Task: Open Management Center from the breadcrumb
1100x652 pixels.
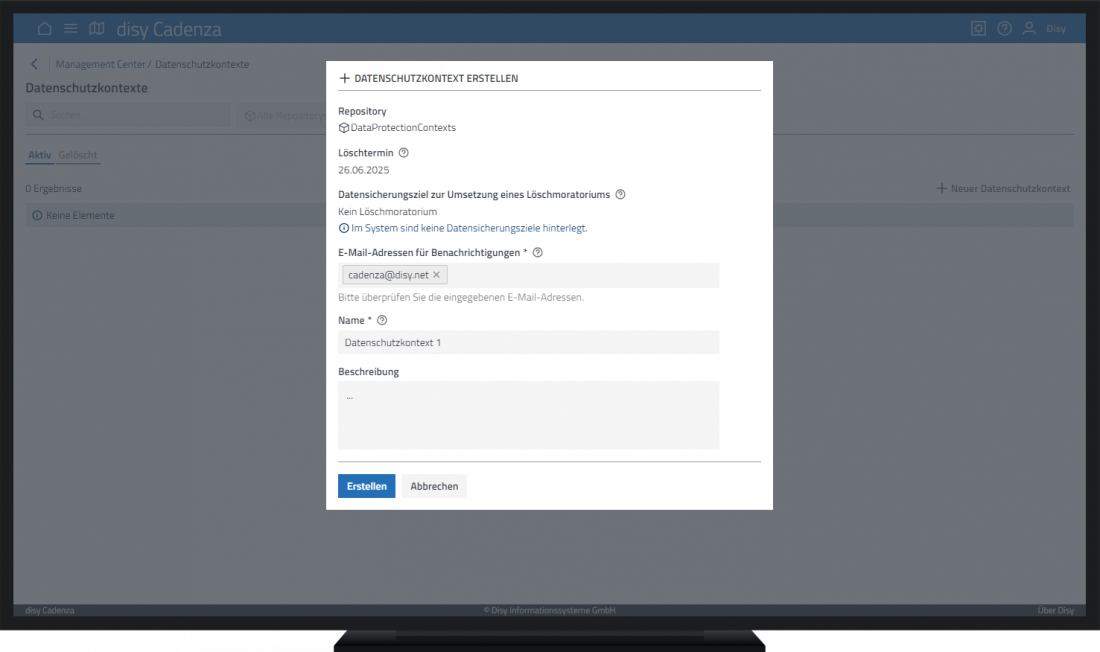Action: point(100,63)
